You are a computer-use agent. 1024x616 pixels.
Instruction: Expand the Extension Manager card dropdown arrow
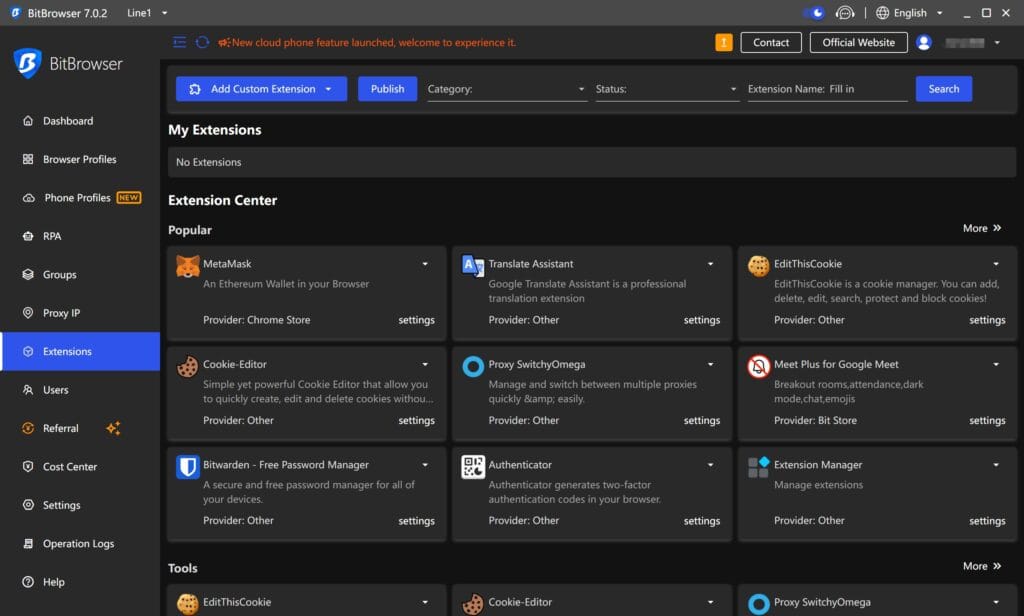tap(996, 464)
